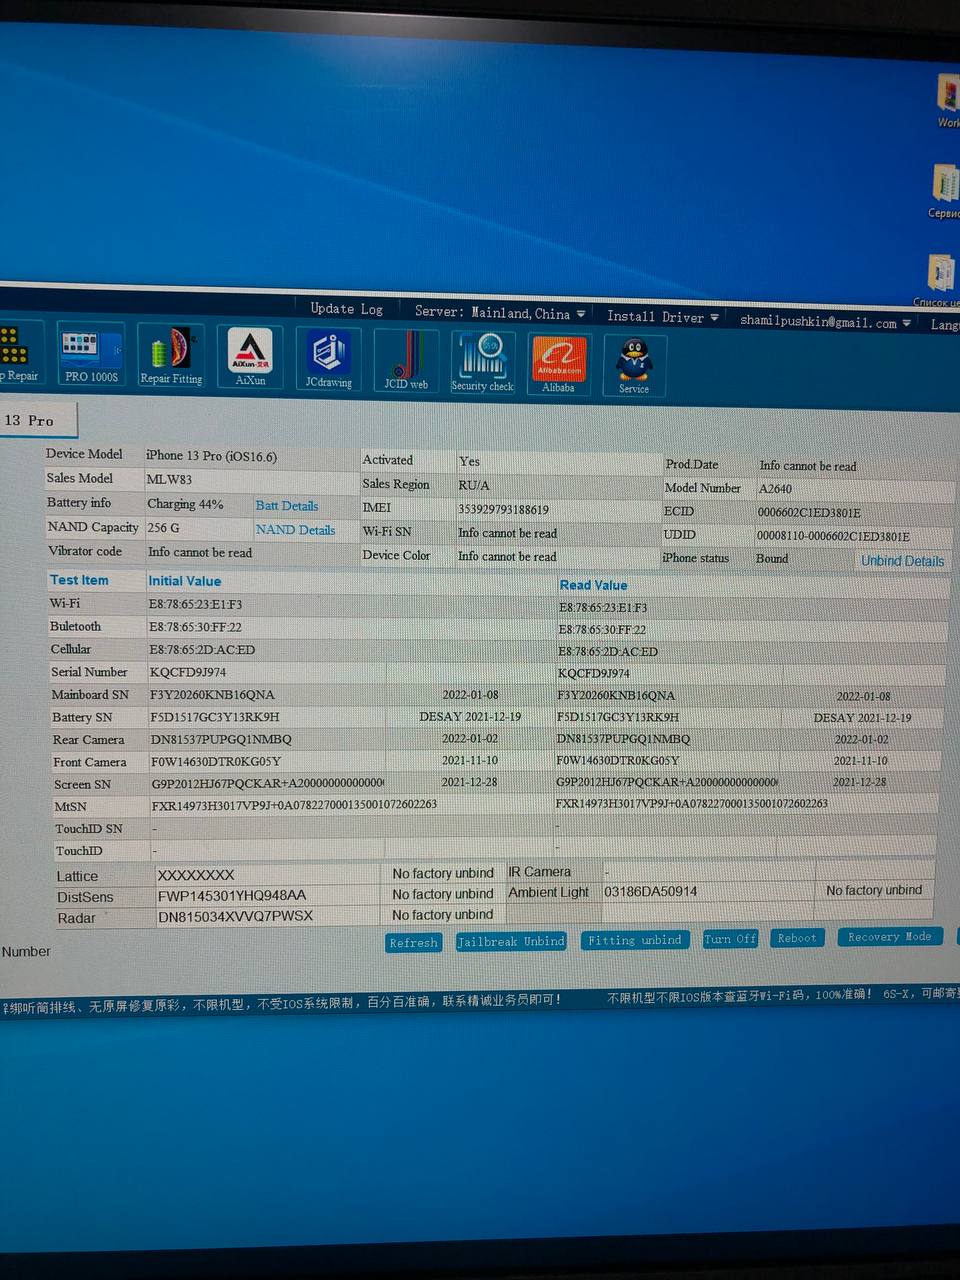Select MtSN value in the Read Value column
960x1280 pixels.
pos(692,803)
